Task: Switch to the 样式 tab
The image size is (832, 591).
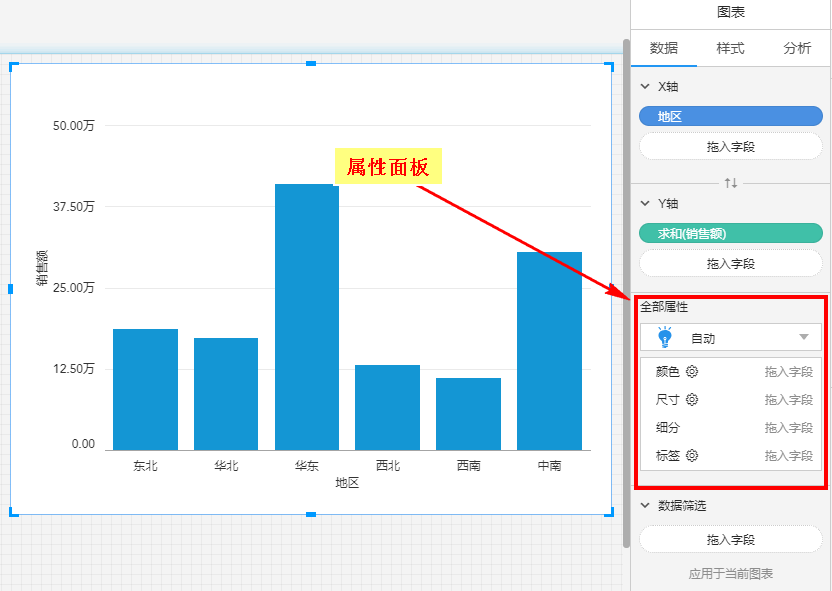Action: tap(730, 48)
